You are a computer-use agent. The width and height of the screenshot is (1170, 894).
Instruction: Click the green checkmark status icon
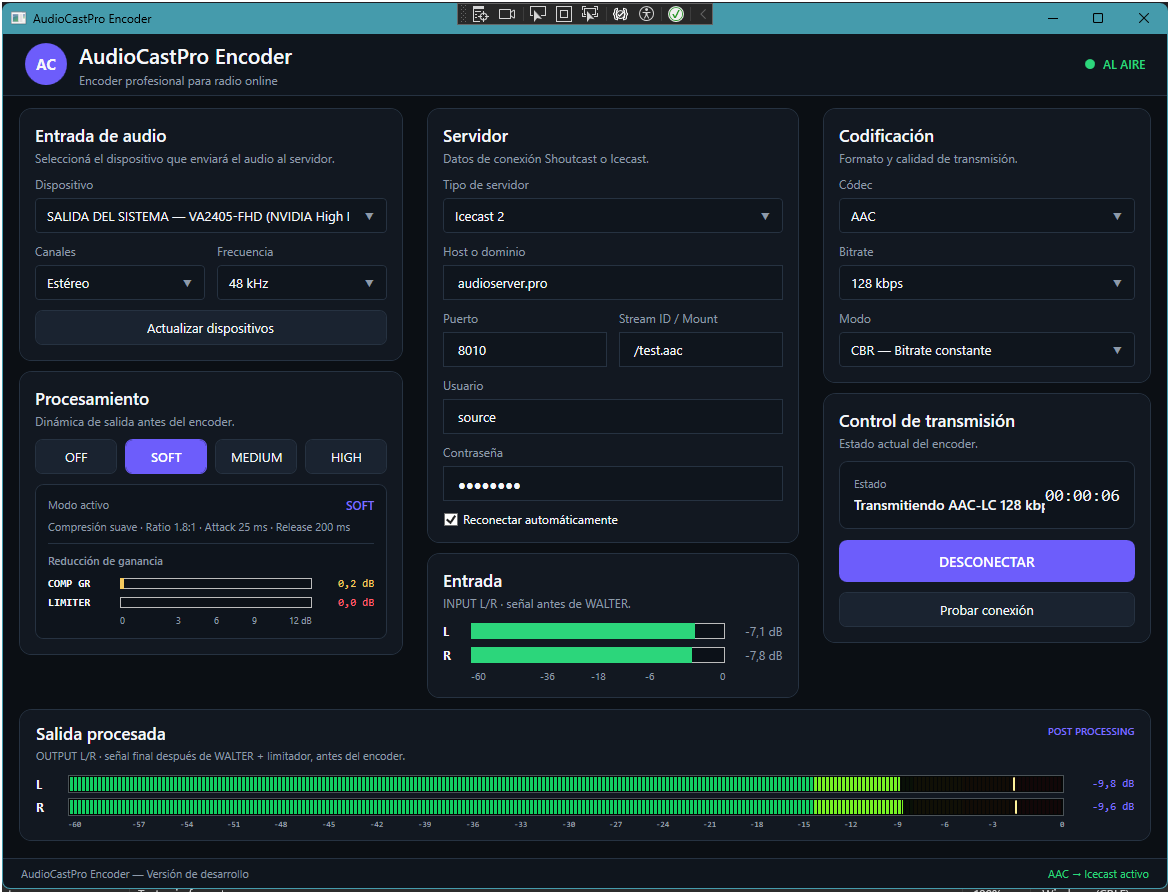pyautogui.click(x=676, y=14)
